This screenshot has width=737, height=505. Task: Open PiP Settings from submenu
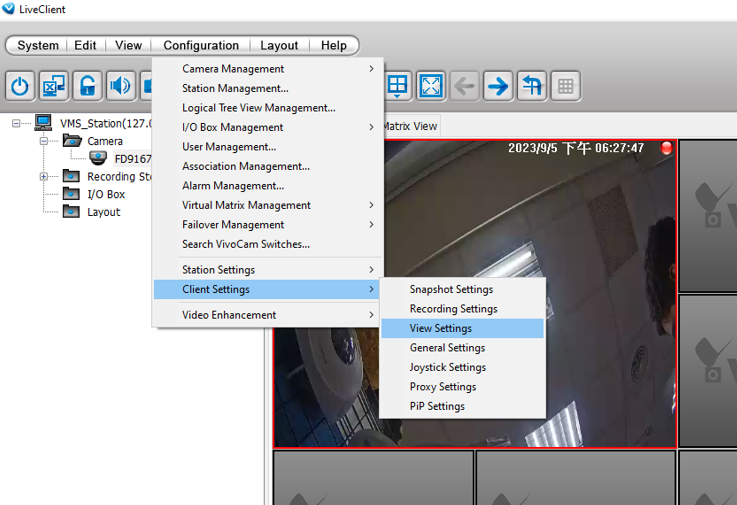pyautogui.click(x=463, y=406)
